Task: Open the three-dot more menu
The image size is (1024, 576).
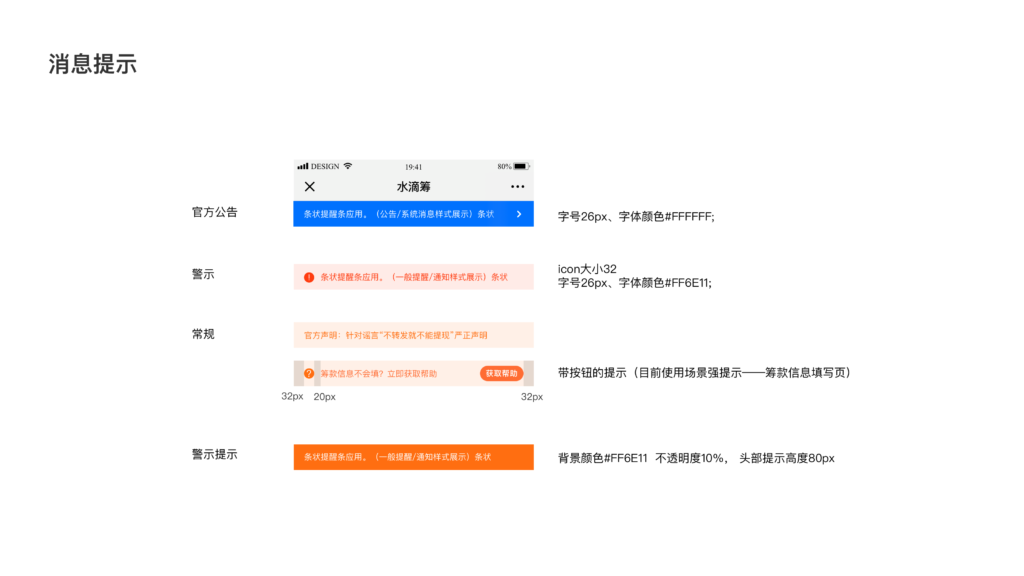Action: click(x=517, y=186)
